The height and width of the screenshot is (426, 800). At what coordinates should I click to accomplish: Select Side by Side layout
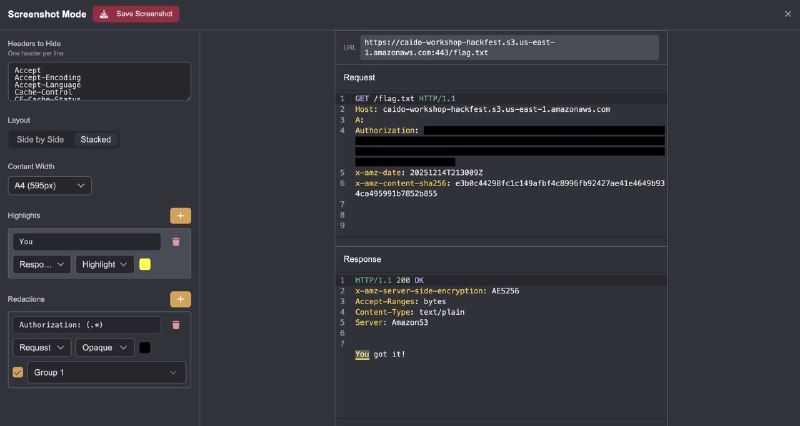tap(40, 139)
